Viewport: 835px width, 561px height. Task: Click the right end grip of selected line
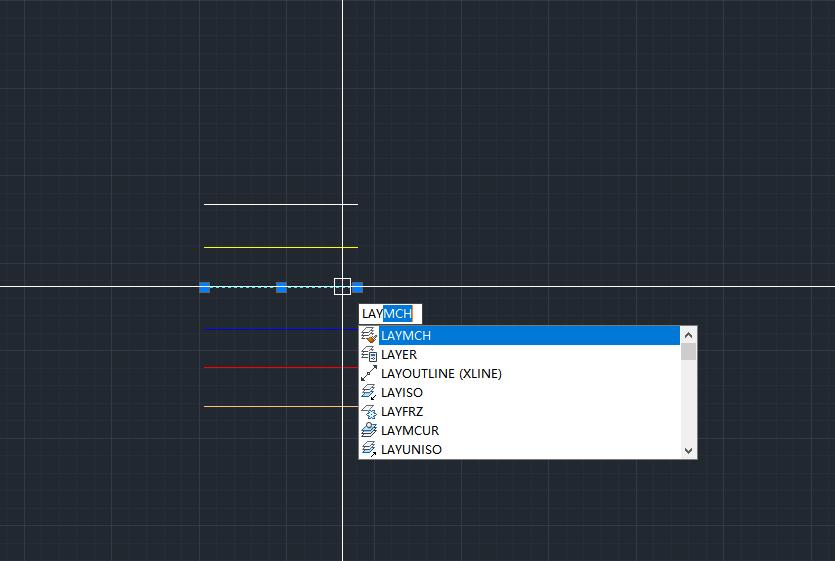pos(357,287)
